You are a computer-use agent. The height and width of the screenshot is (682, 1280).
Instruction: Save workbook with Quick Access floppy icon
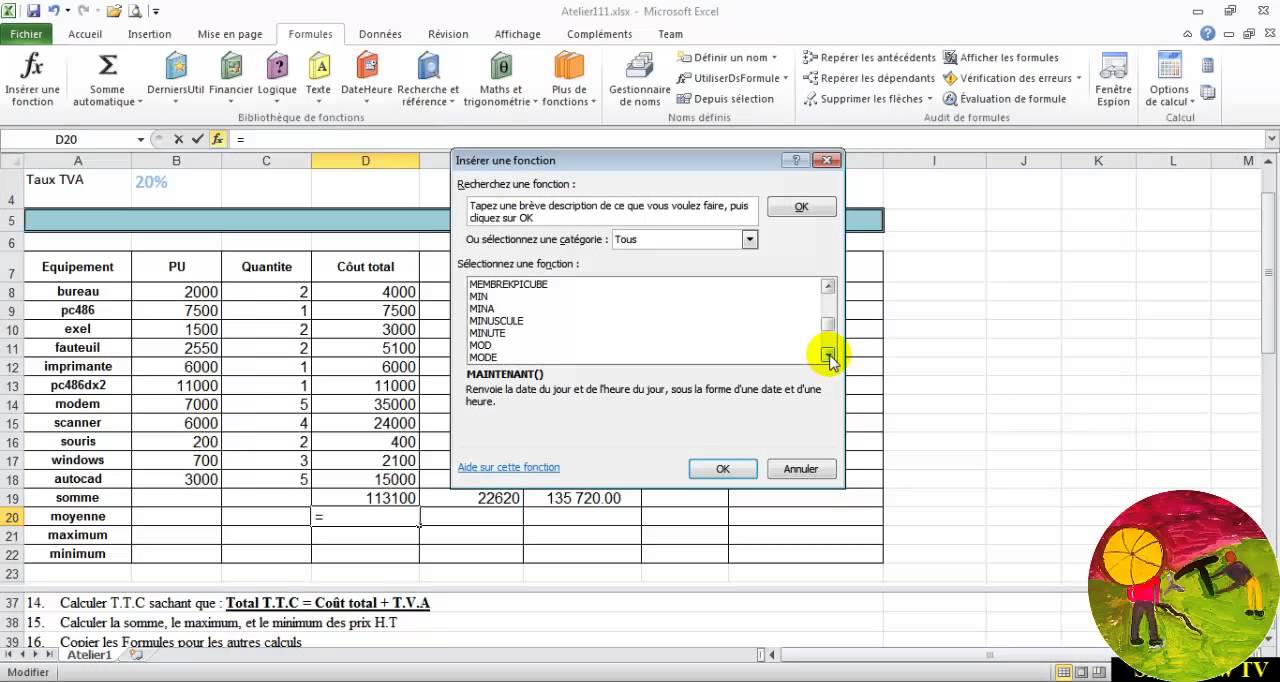[33, 11]
